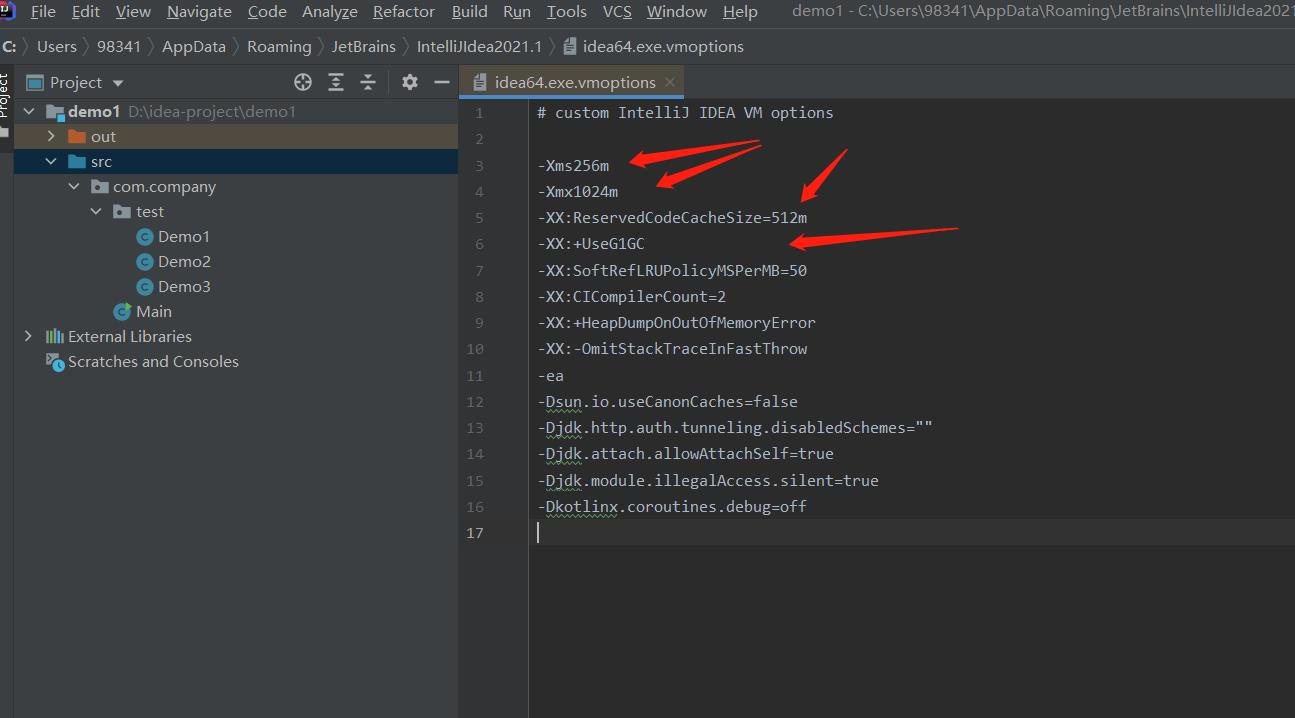This screenshot has height=718, width=1295.
Task: Click the -Djdk.module.illegalAccess.silent=true line
Action: coord(708,481)
